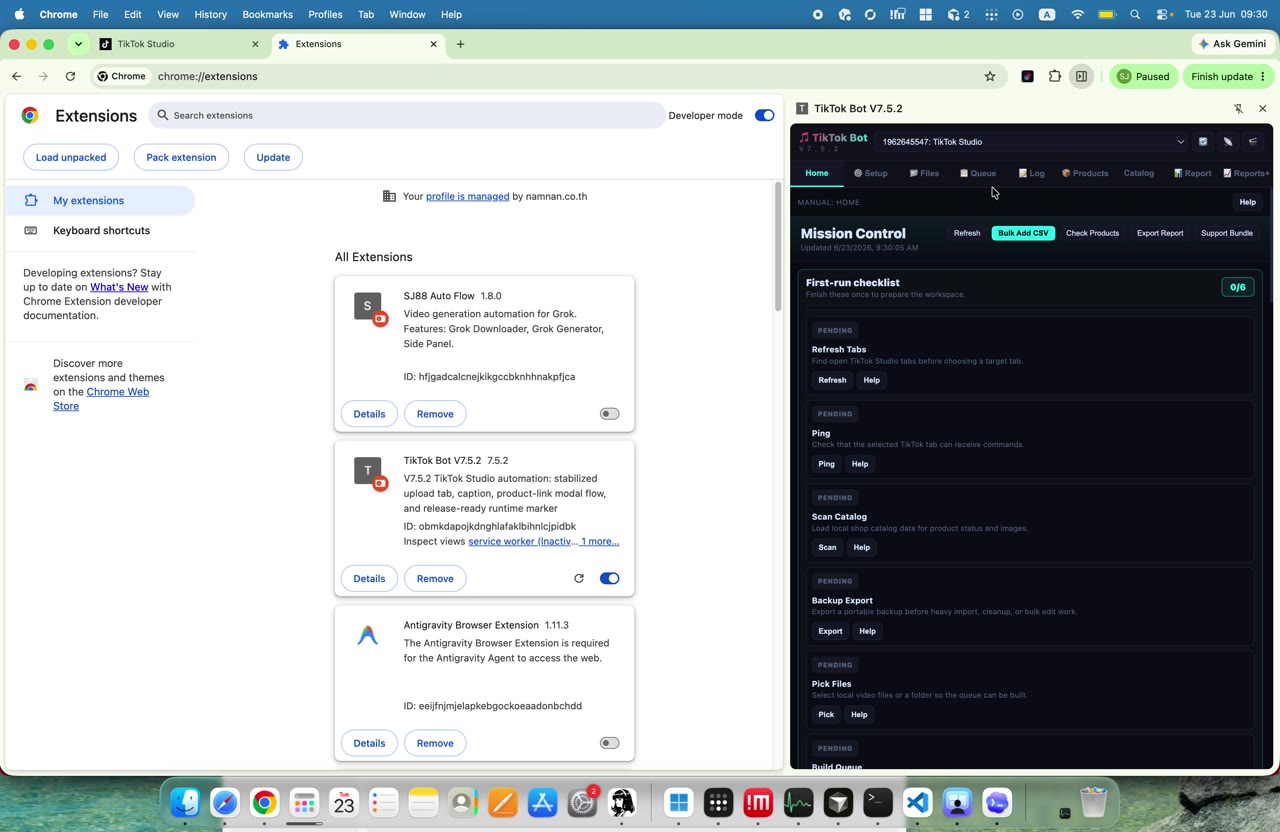Click Support Bundle in Mission Control
The width and height of the screenshot is (1280, 832).
tap(1227, 233)
